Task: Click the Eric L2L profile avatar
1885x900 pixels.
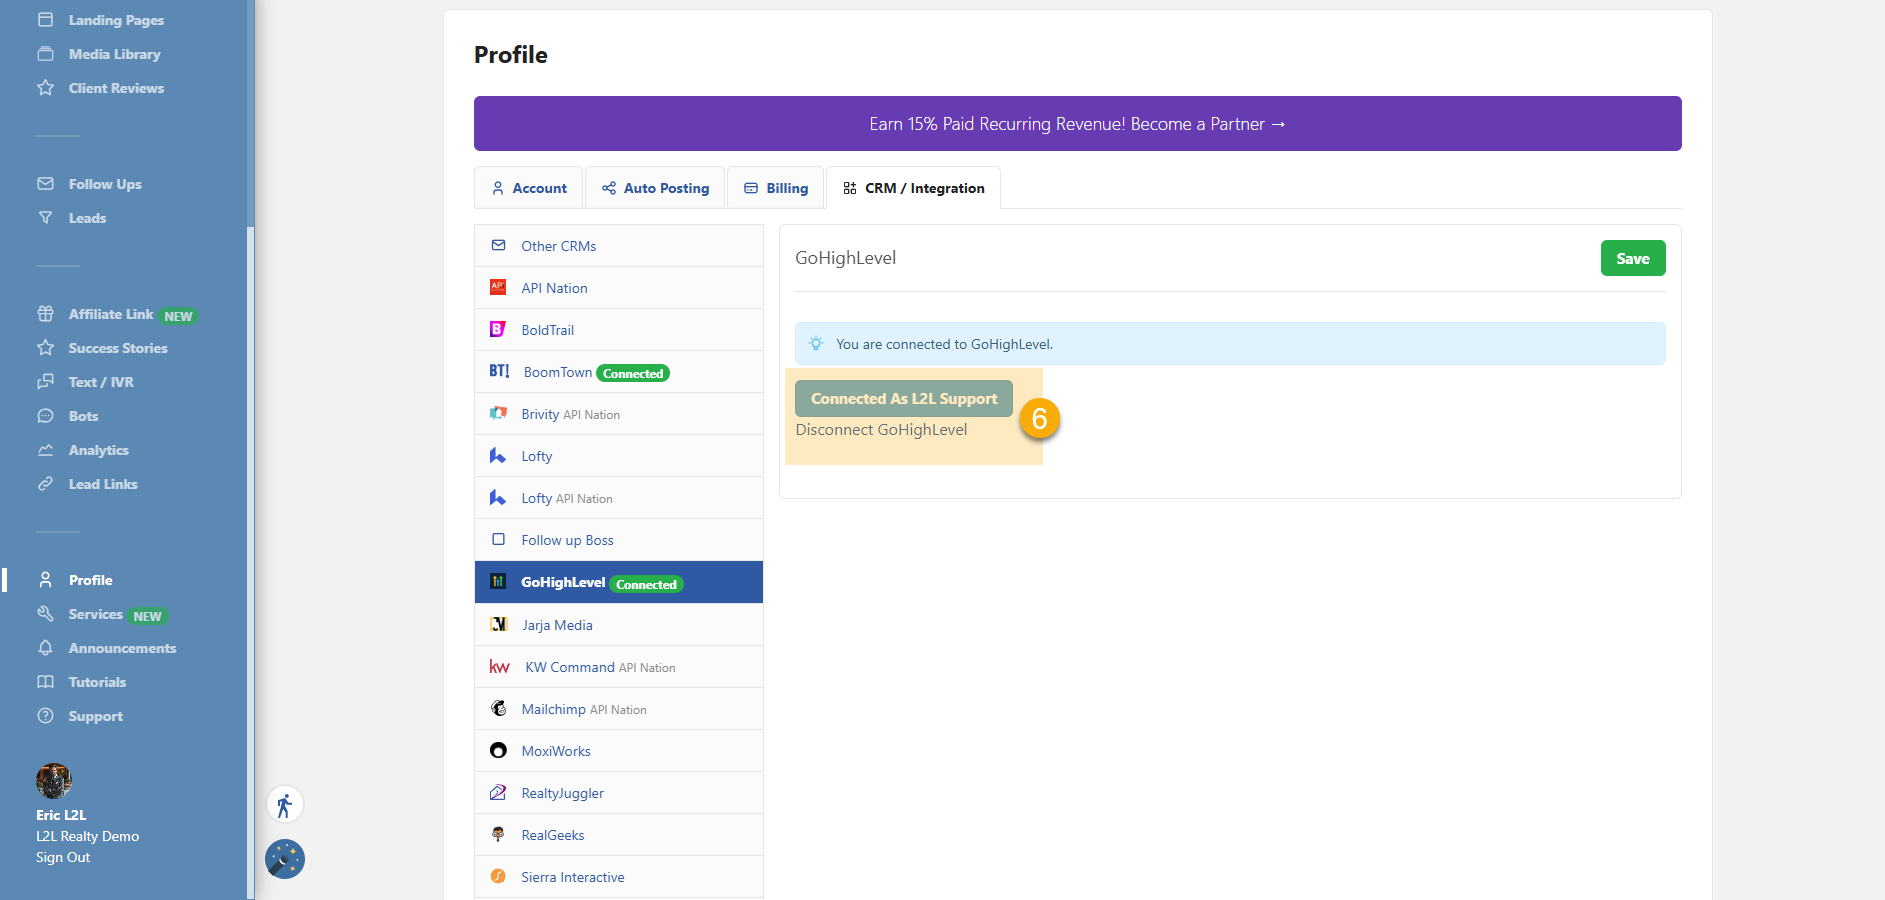Action: coord(54,781)
